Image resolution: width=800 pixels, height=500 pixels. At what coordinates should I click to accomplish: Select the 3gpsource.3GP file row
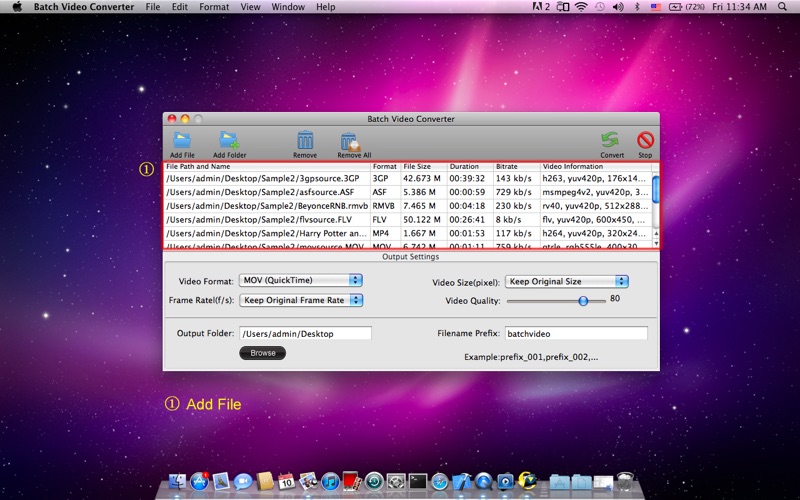point(408,179)
